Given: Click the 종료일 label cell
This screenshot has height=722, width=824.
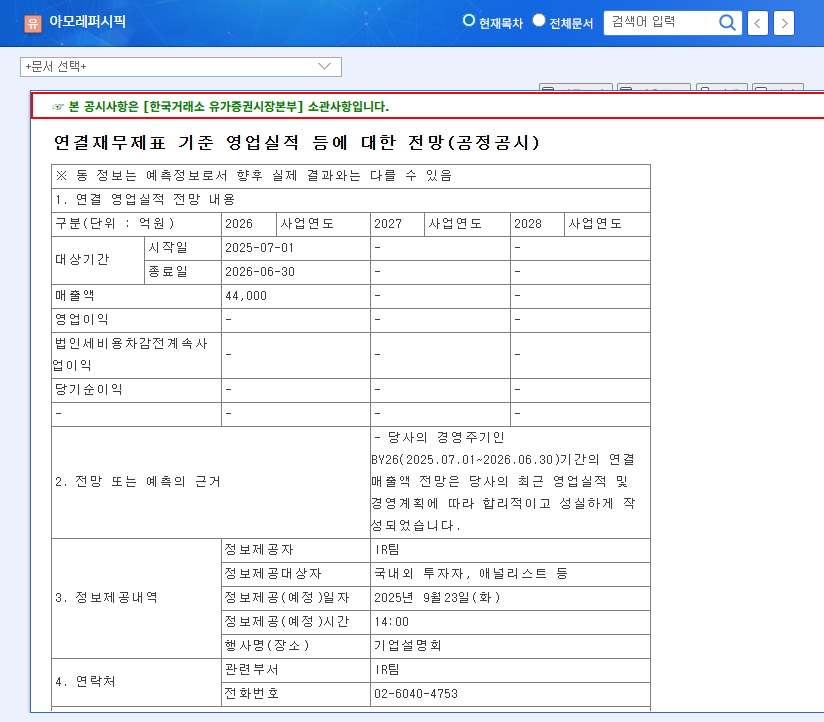Looking at the screenshot, I should tap(183, 272).
